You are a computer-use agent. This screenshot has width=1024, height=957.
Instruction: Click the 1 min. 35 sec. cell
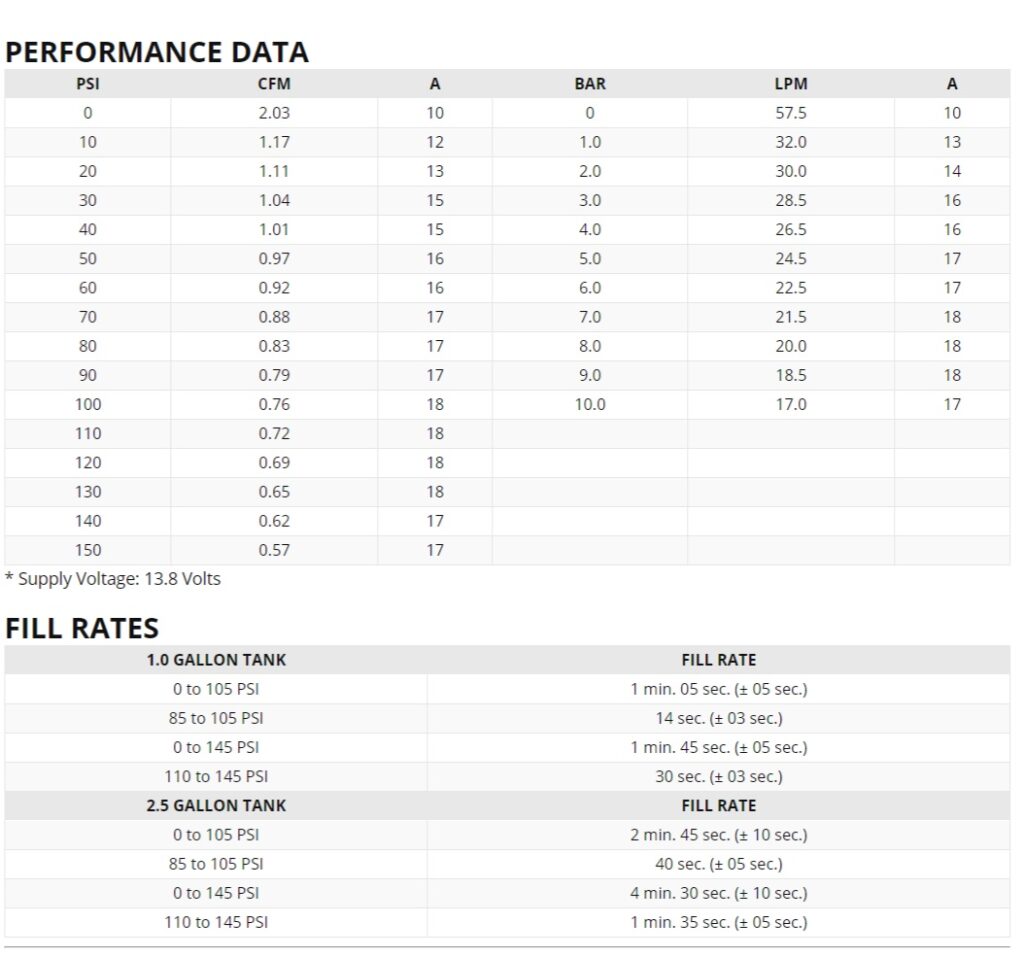click(x=718, y=922)
